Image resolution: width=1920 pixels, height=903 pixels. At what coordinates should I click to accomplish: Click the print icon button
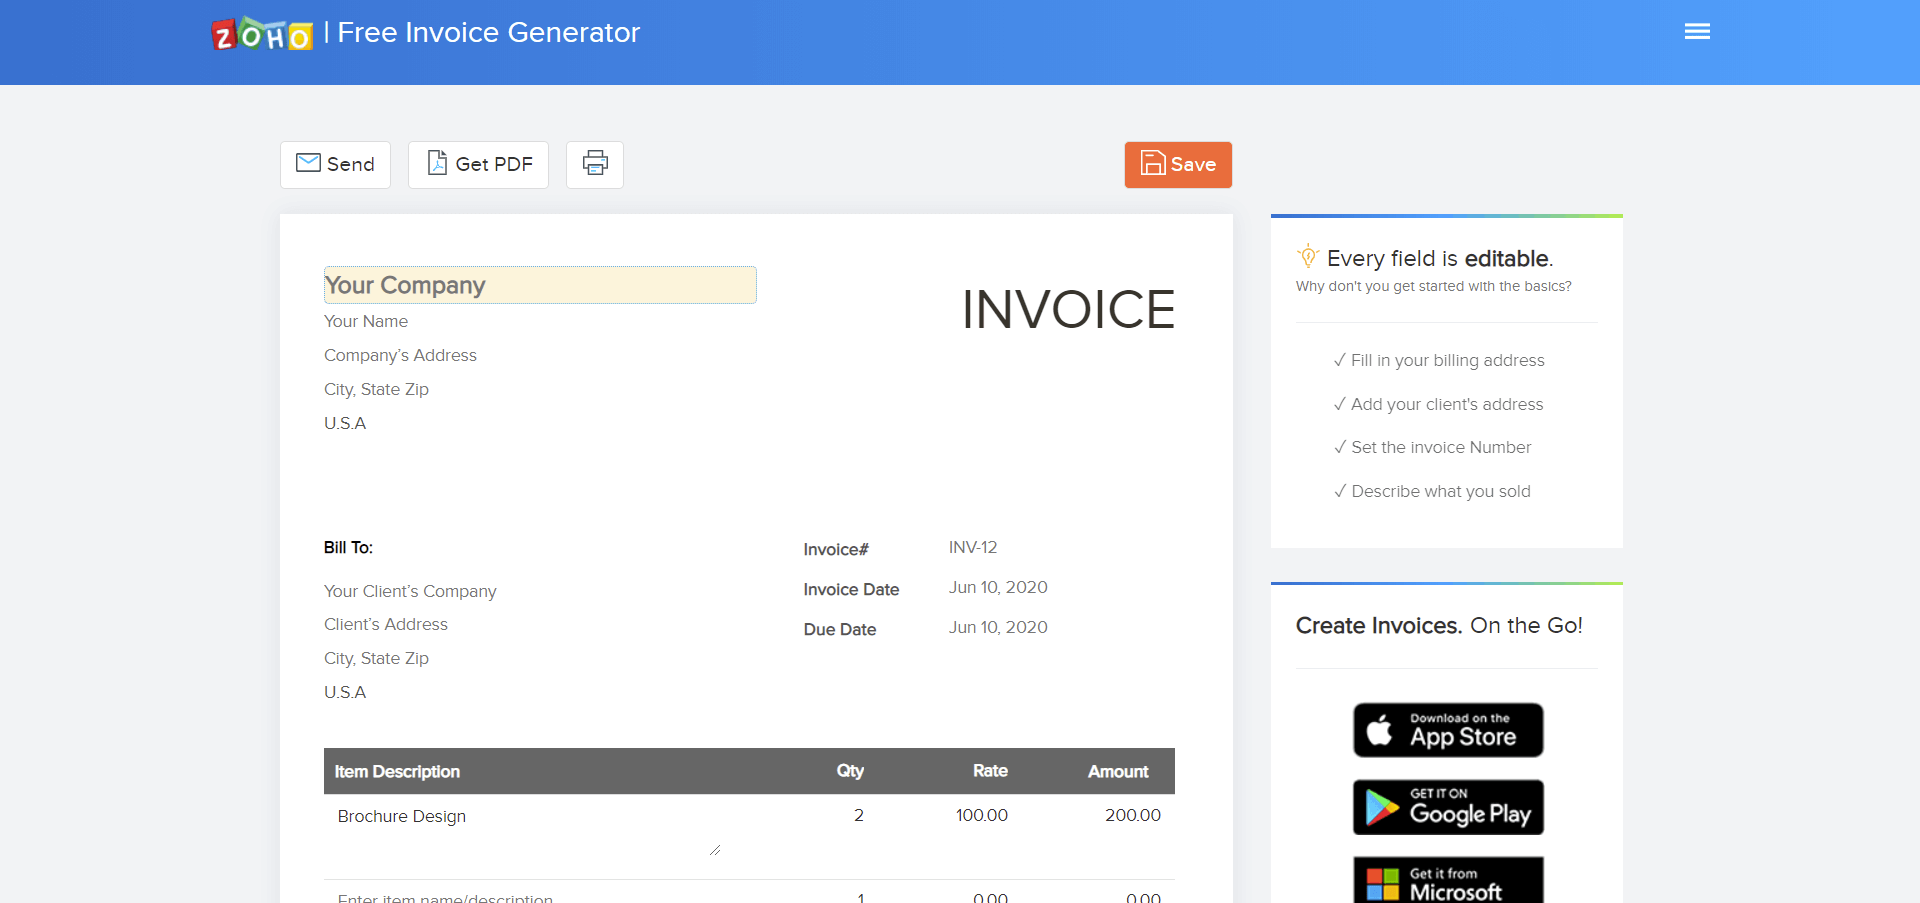(x=595, y=164)
